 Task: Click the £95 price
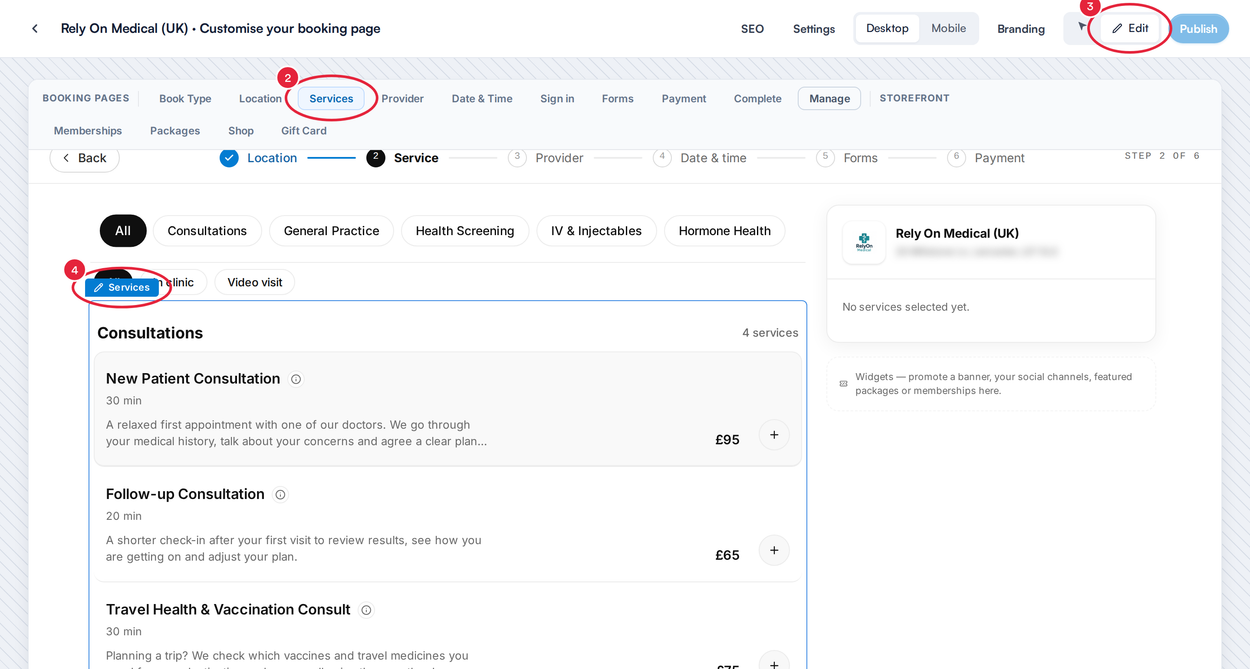[727, 440]
